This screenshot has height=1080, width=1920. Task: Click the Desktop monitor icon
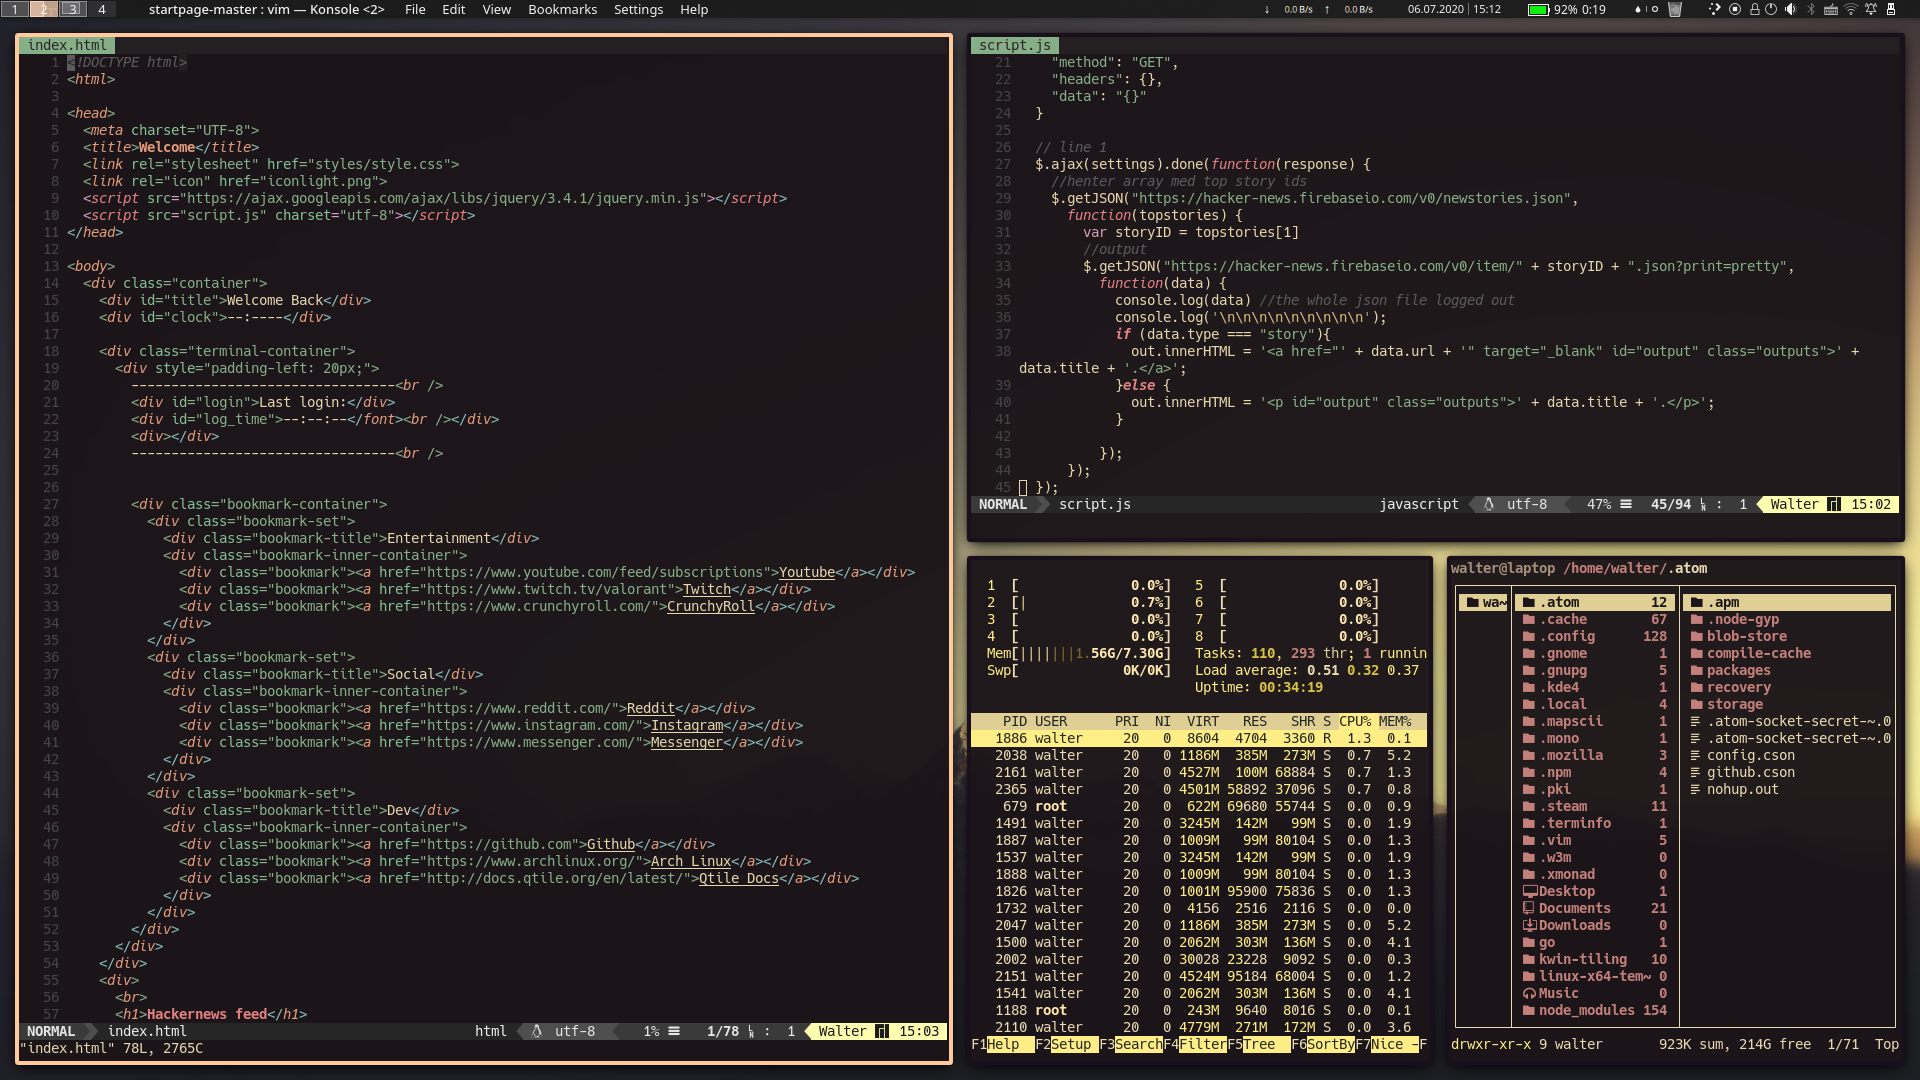[1528, 891]
